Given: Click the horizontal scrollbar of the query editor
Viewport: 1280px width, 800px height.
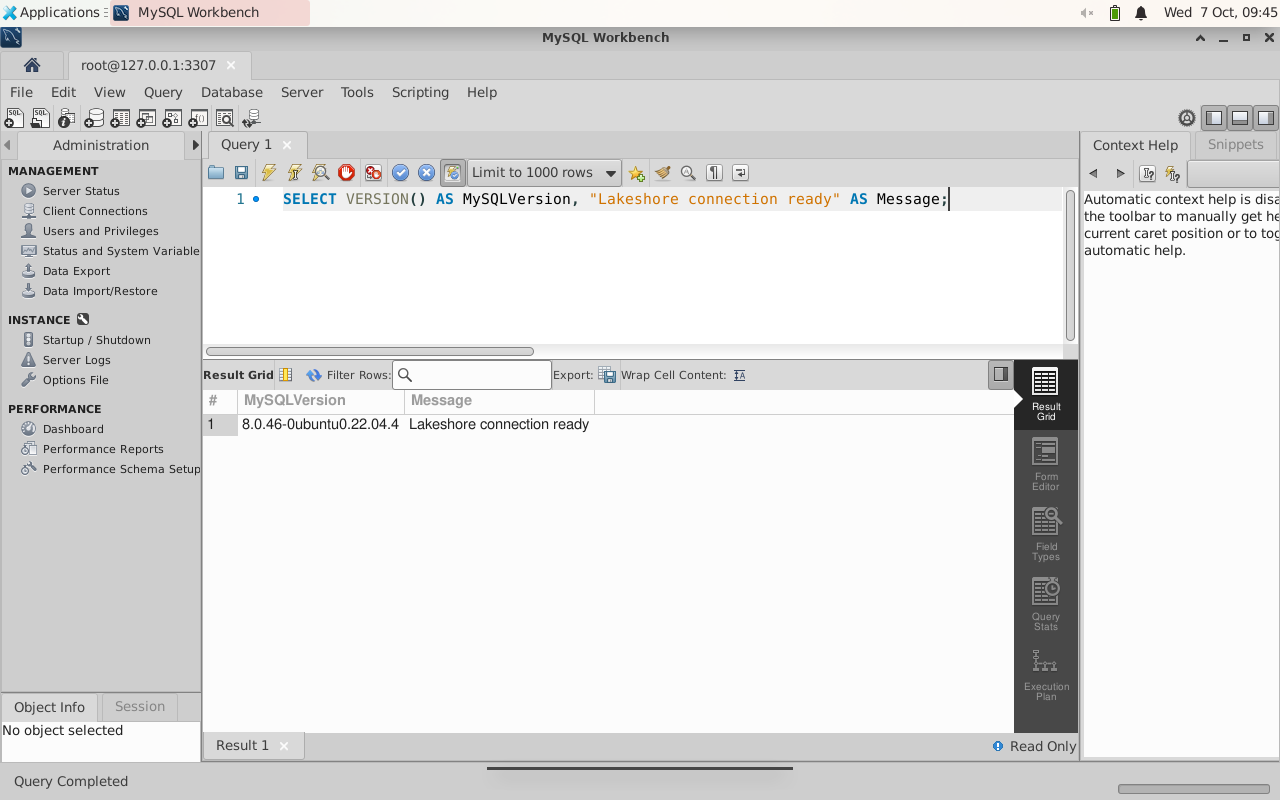Looking at the screenshot, I should 370,351.
